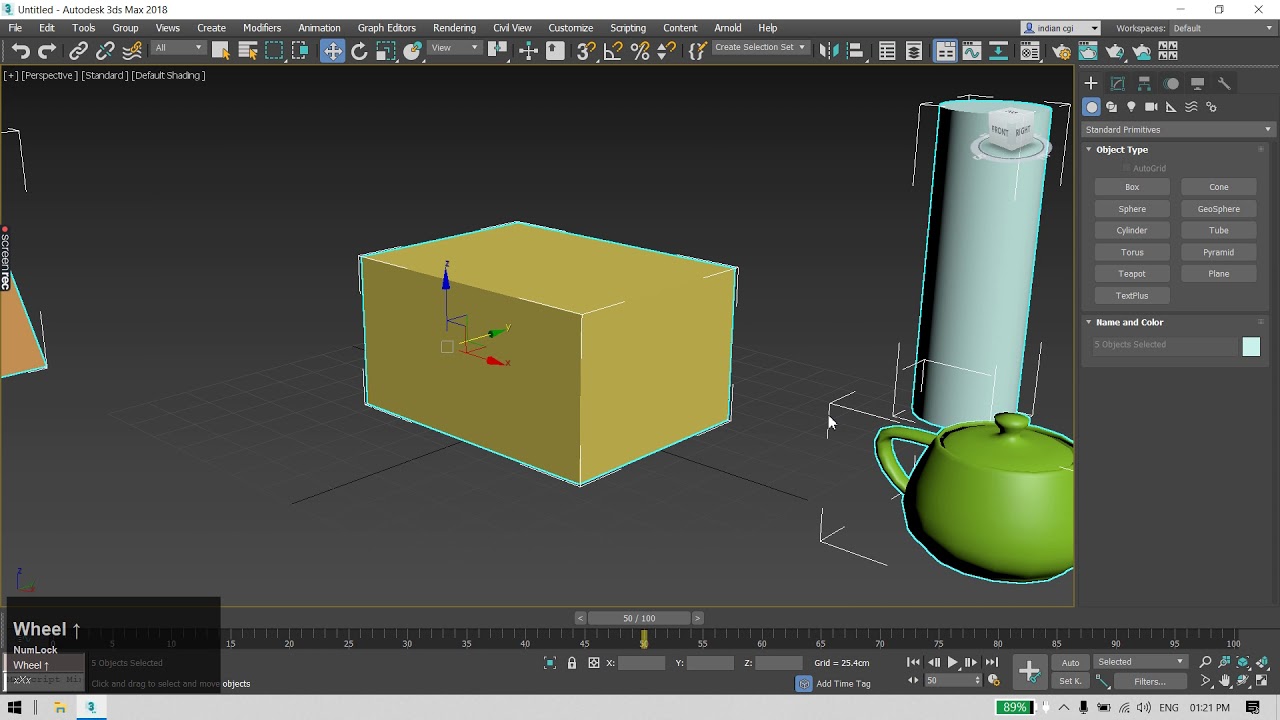Activate the Select and Rotate tool
This screenshot has height=720, width=1280.
pos(359,51)
